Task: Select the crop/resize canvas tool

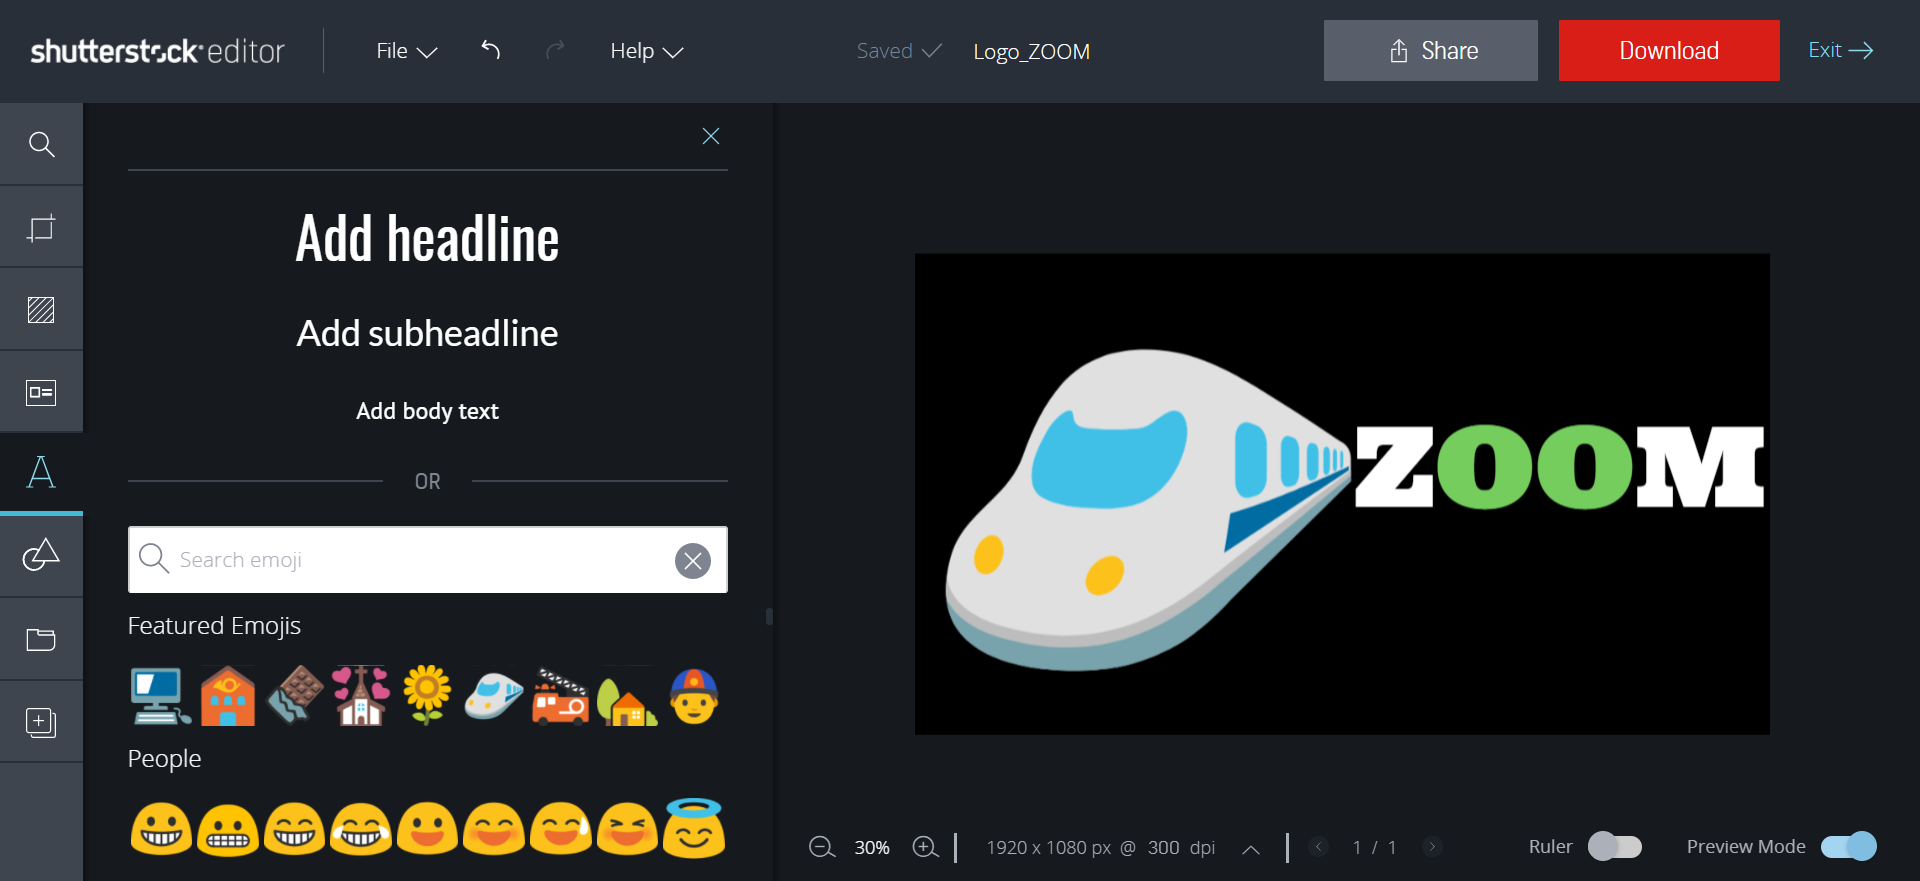Action: pos(41,228)
